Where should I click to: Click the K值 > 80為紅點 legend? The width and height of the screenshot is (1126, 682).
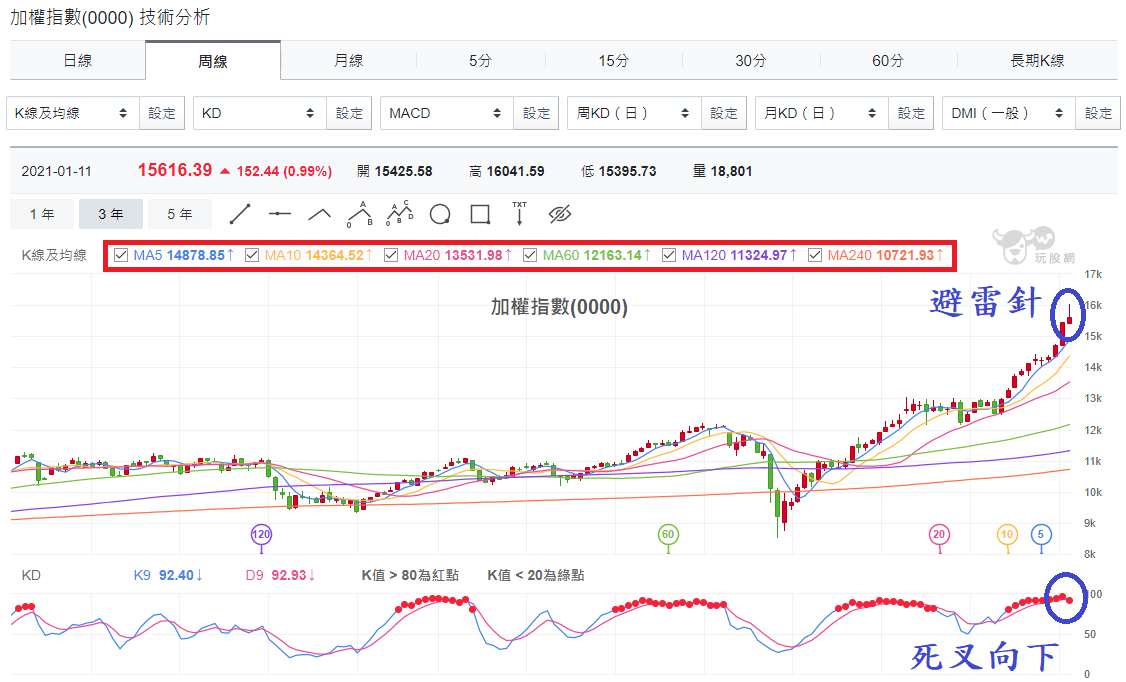pos(410,575)
